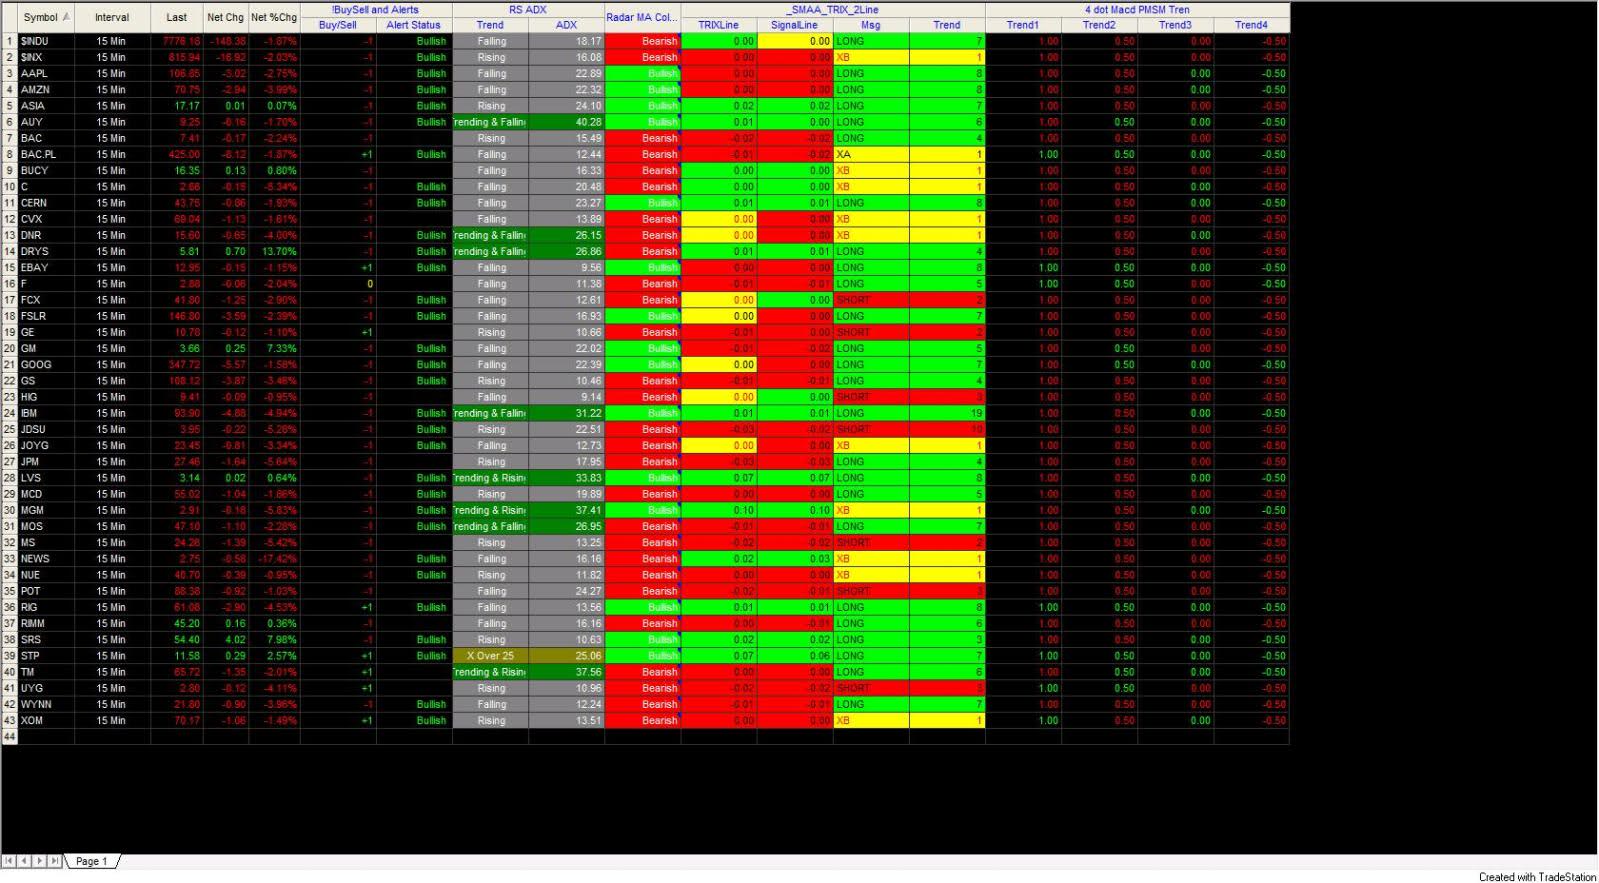
Task: Click the SignalLine column header
Action: click(794, 25)
